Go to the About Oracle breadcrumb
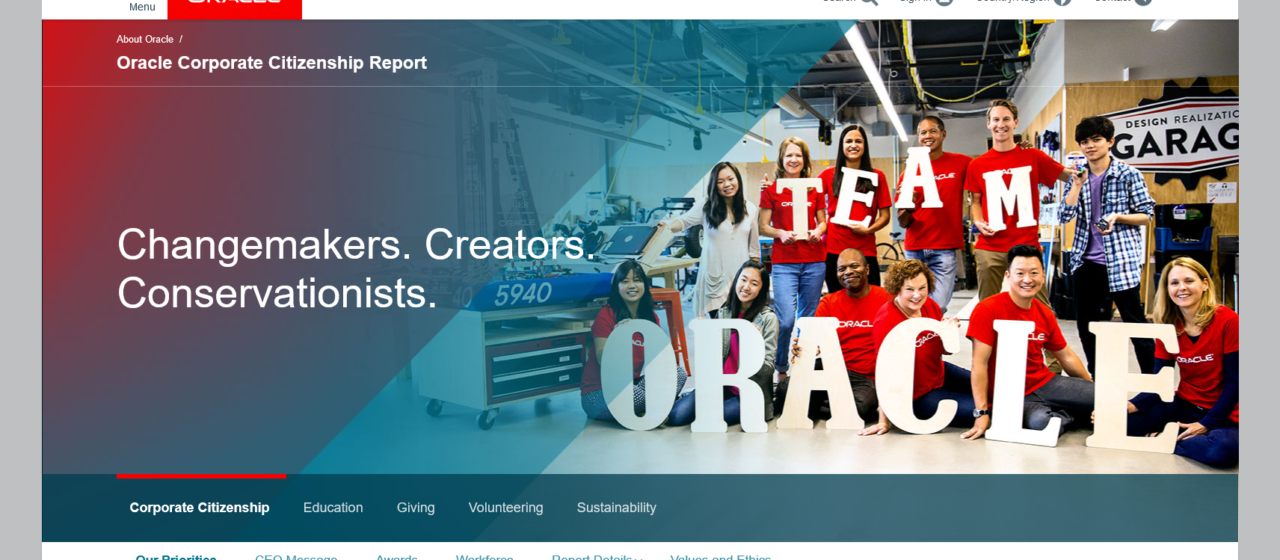Screen dimensions: 1280x560 (145, 39)
